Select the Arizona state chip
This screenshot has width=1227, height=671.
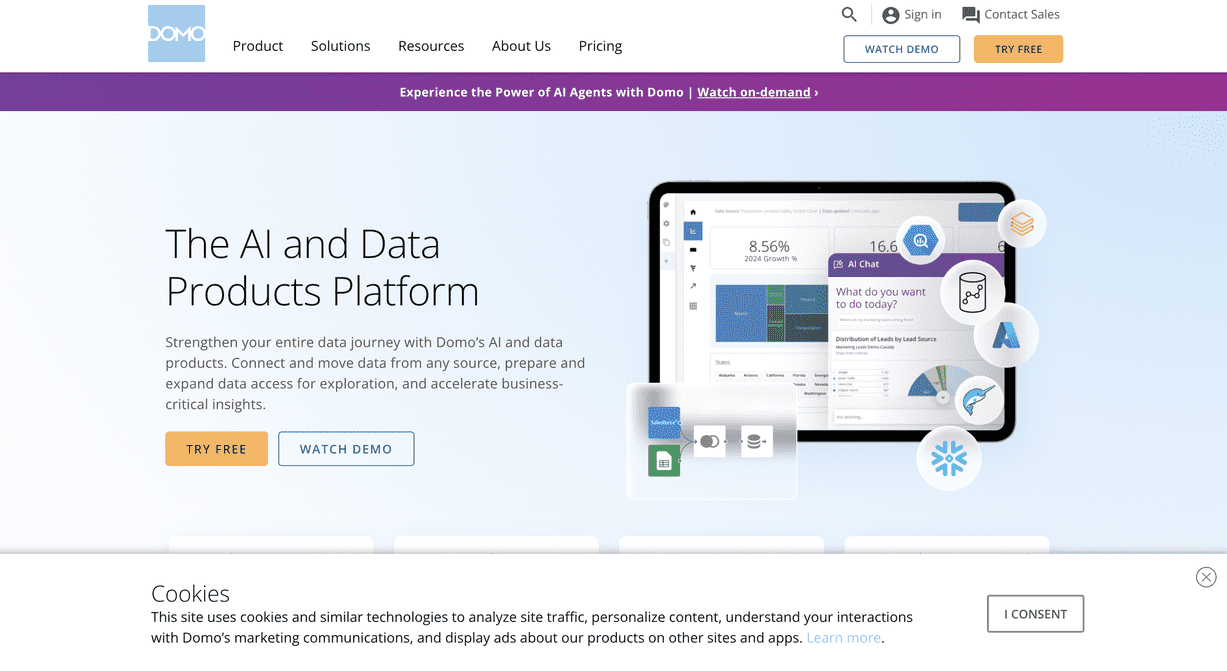pos(751,375)
